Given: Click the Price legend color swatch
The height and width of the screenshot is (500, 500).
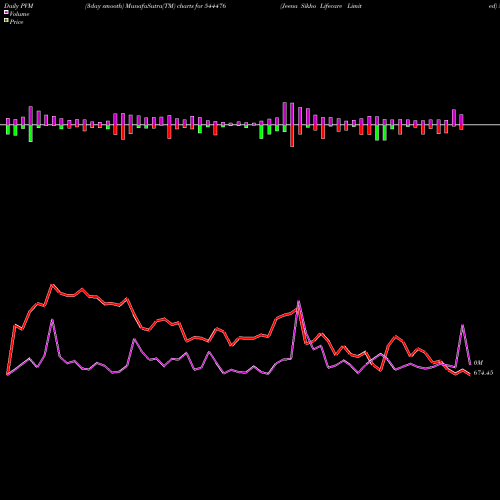Looking at the screenshot, I should point(6,21).
